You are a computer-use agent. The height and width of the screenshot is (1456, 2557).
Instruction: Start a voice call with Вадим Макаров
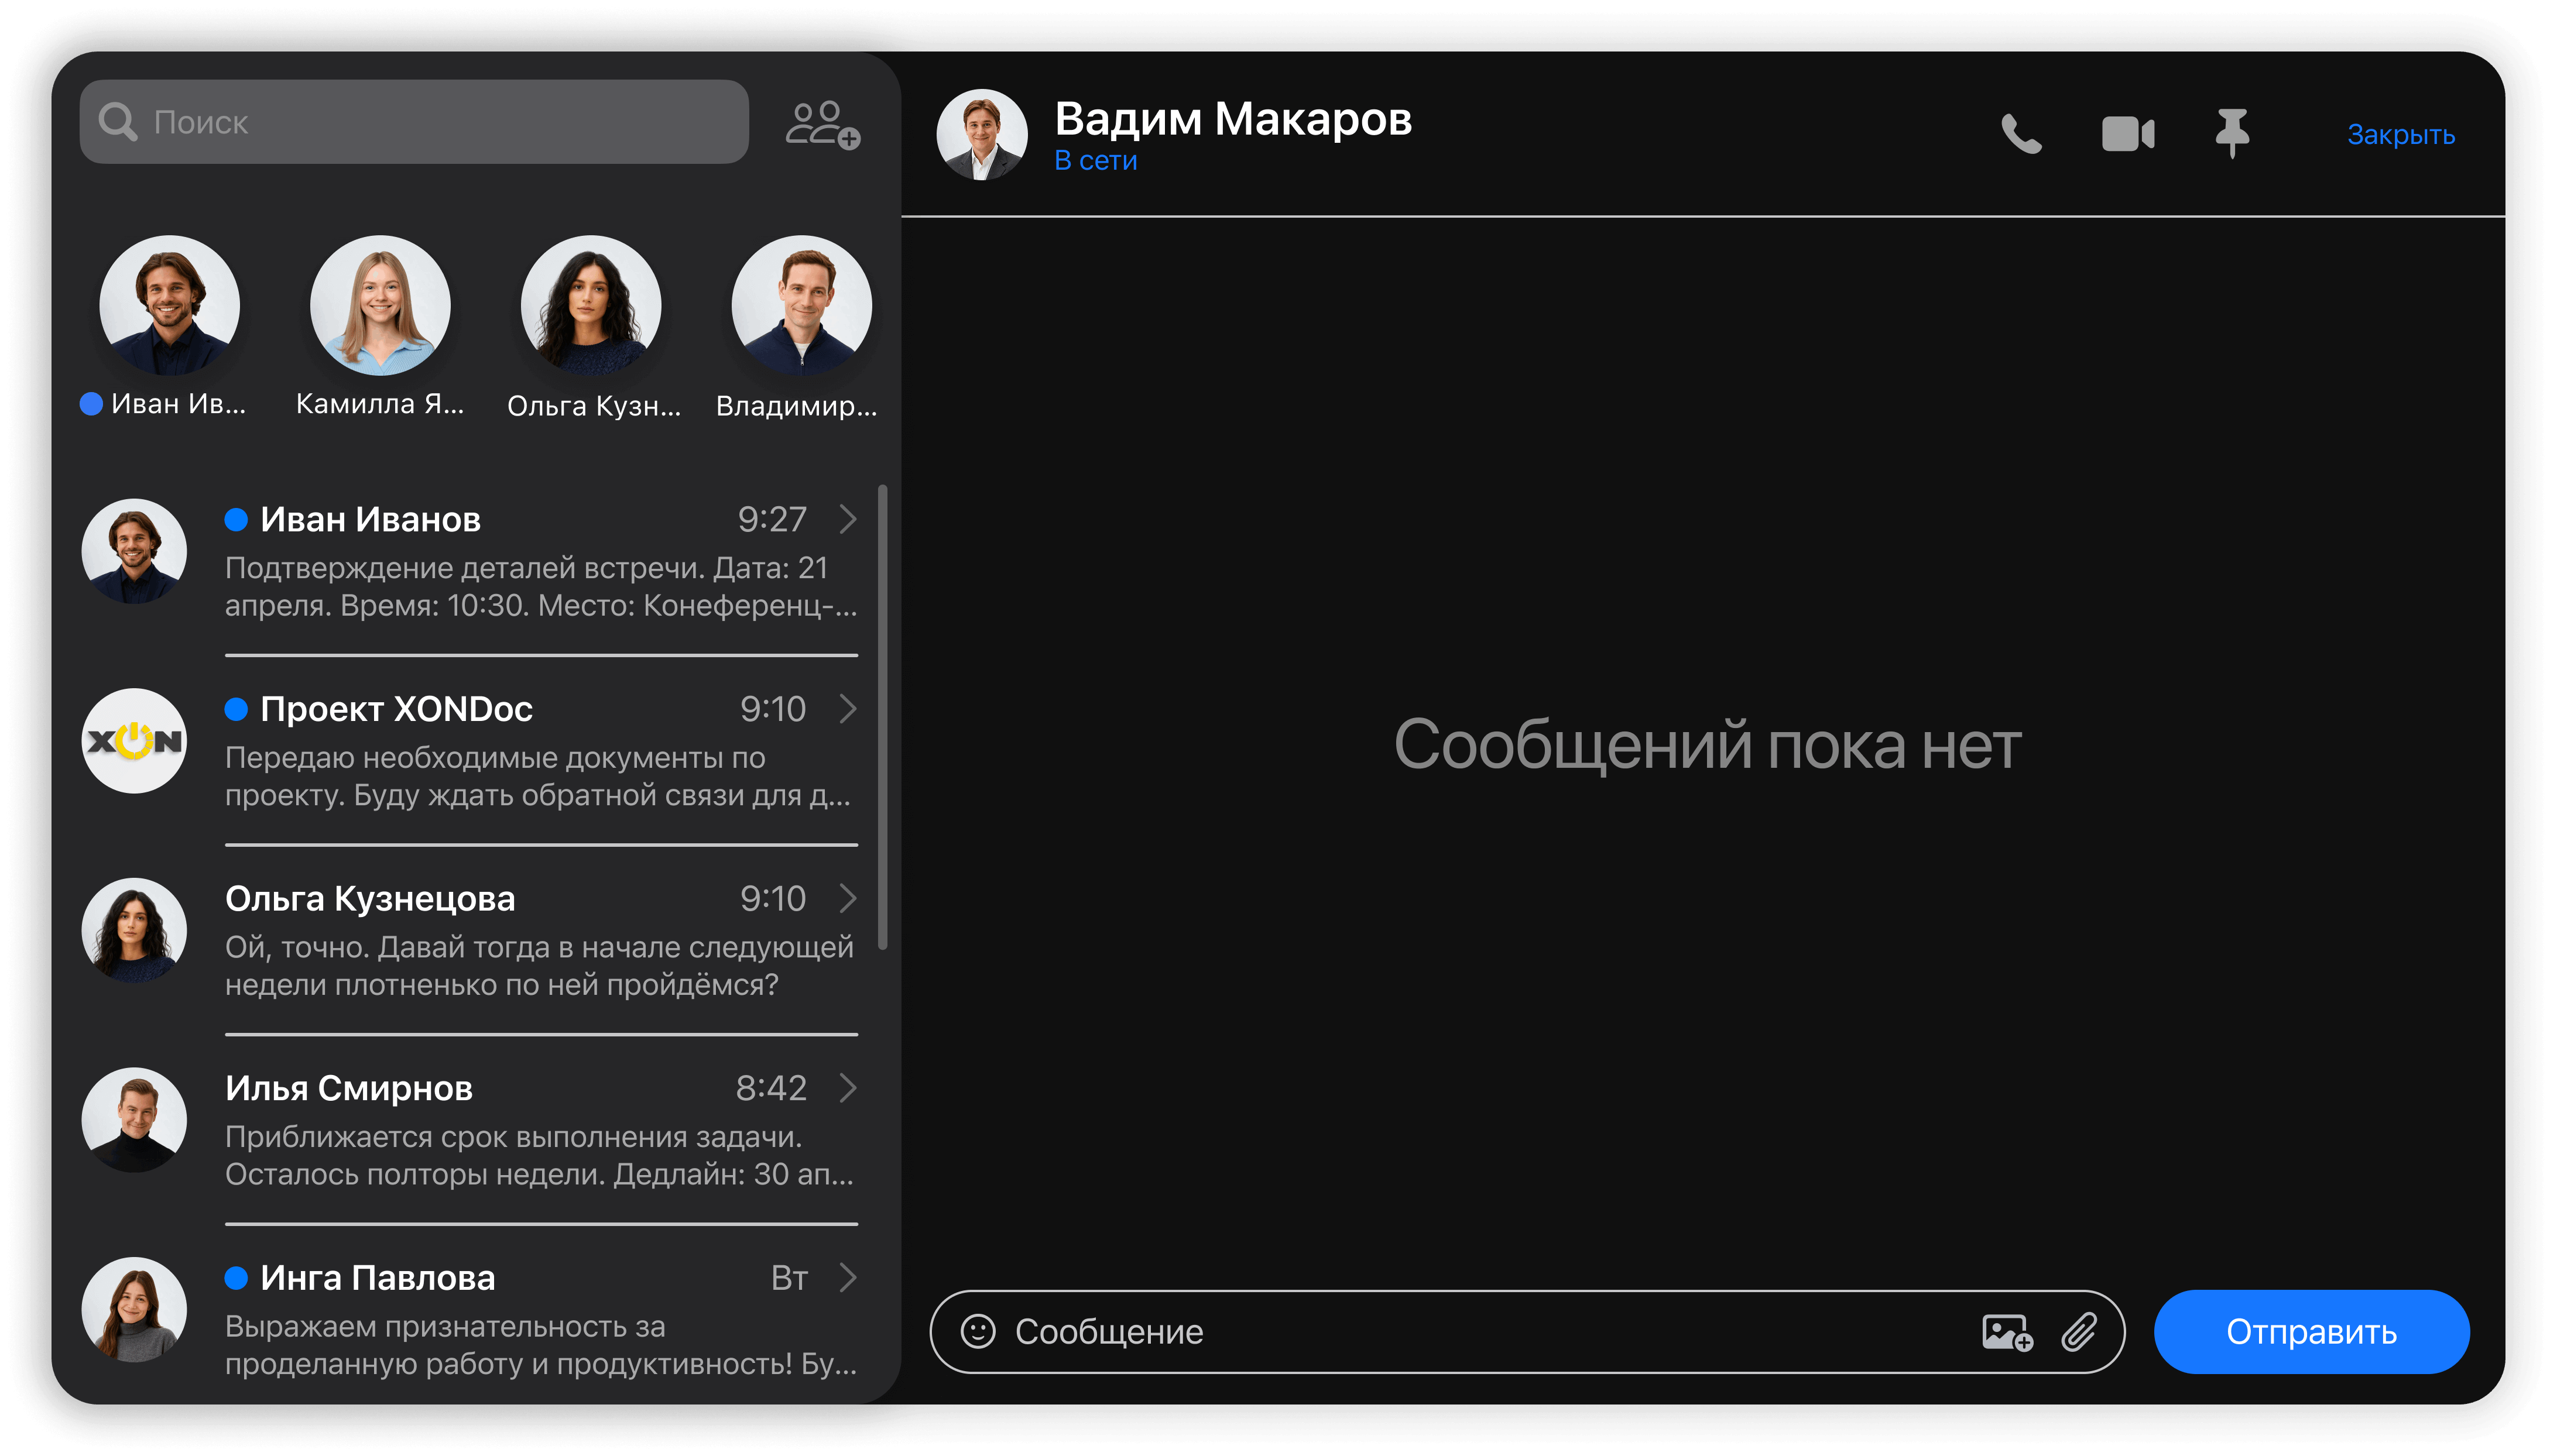(2021, 134)
